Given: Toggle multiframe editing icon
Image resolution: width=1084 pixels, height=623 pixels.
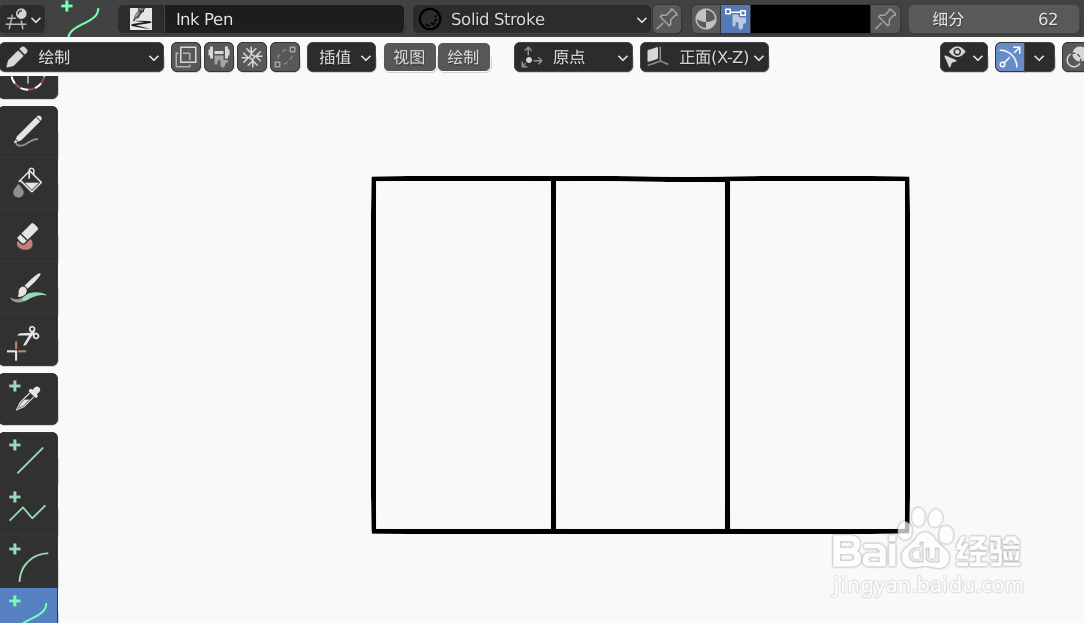Looking at the screenshot, I should click(286, 57).
